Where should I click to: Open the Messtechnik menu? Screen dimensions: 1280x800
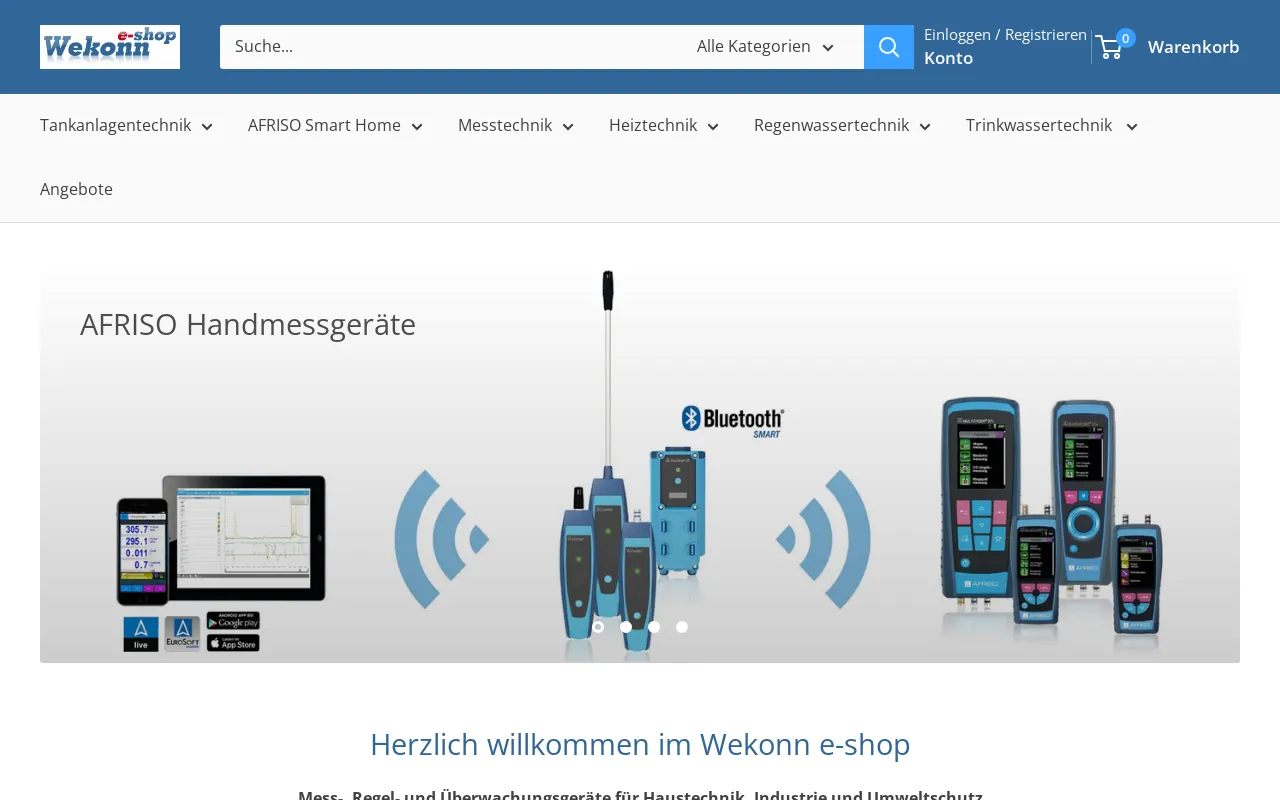click(505, 125)
